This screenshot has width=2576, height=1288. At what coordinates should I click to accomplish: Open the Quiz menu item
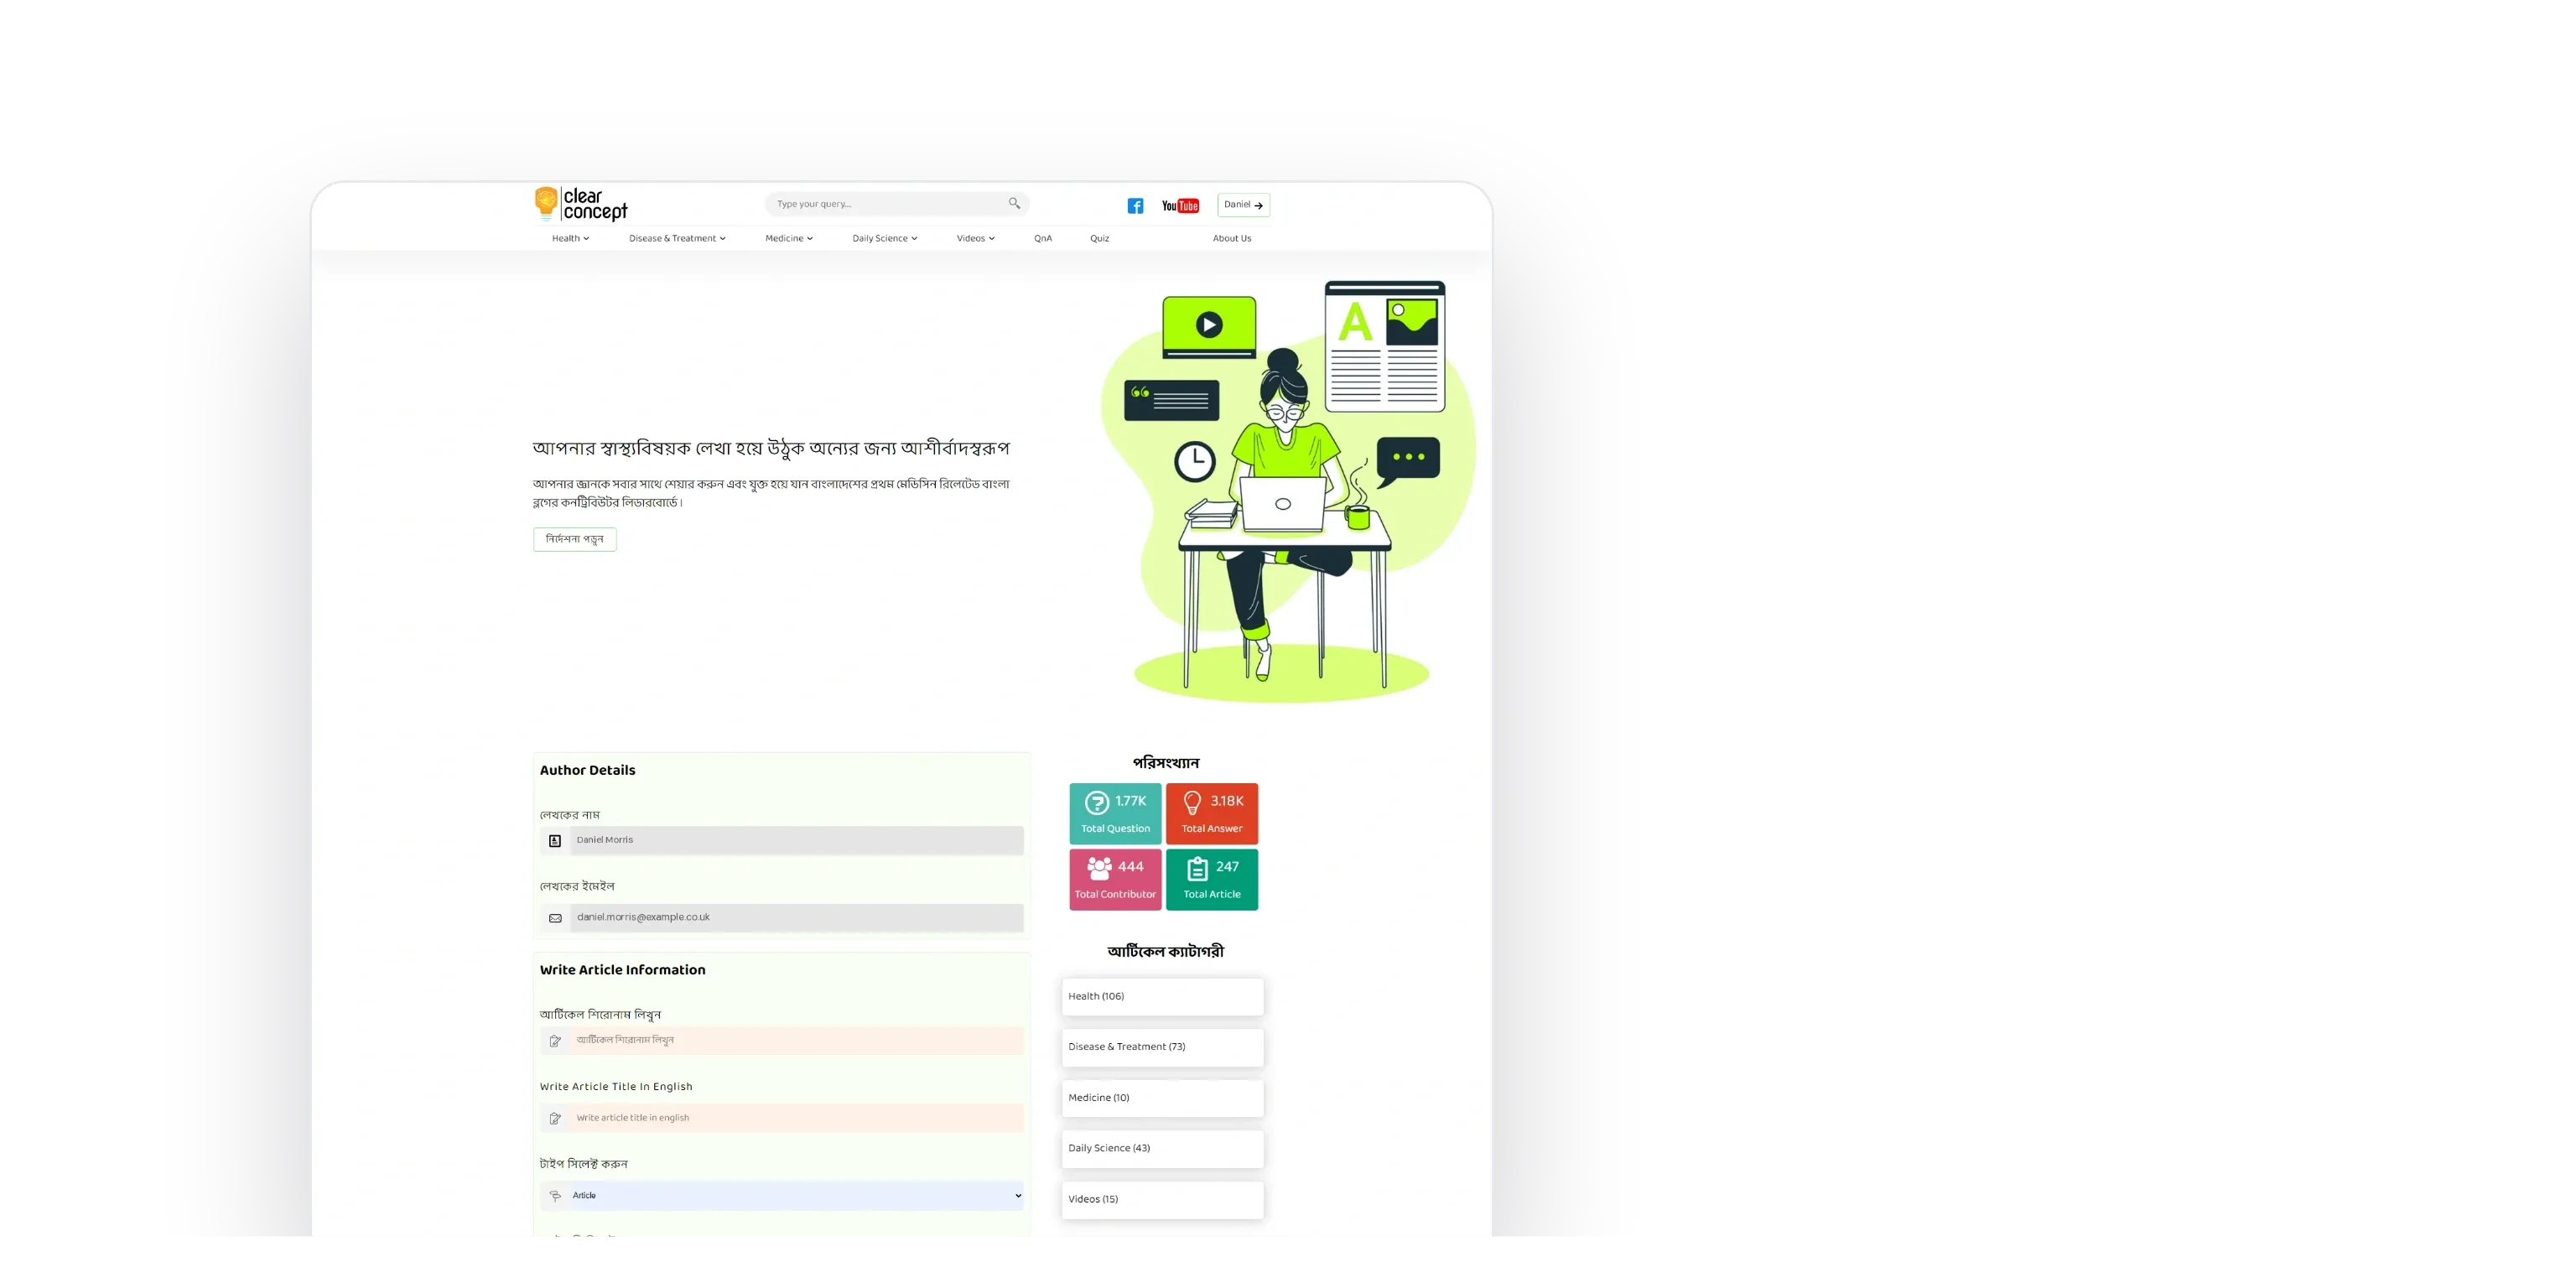coord(1099,238)
